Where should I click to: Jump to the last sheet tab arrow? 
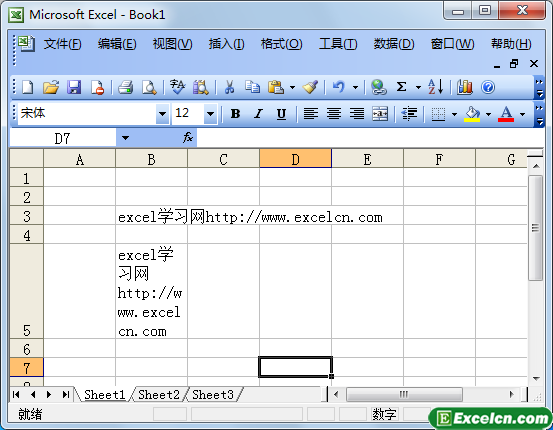point(66,394)
